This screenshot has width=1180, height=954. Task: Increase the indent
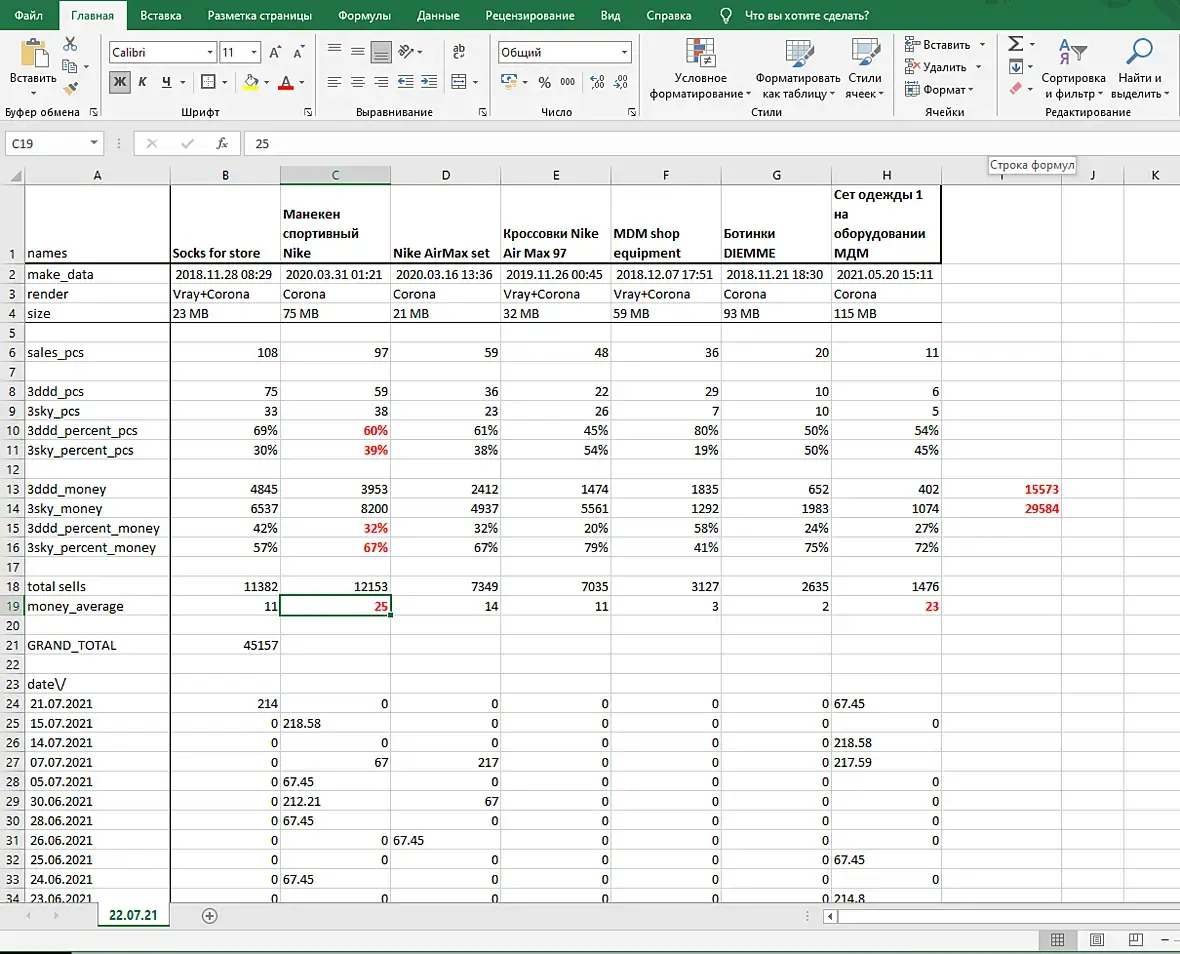429,82
